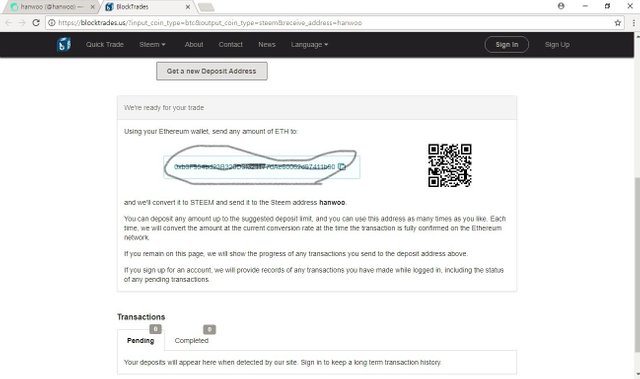The height and width of the screenshot is (379, 640).
Task: Go forward using browser forward arrow
Action: 22,23
